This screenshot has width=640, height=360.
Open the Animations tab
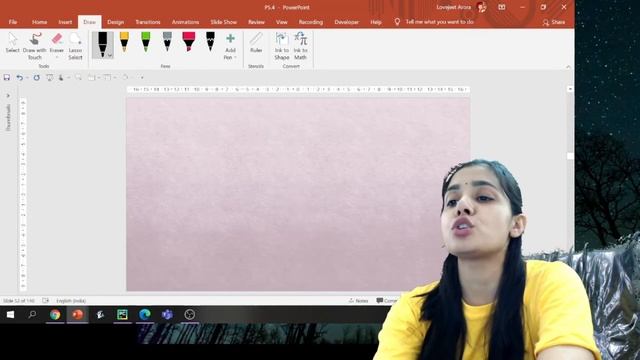(185, 22)
